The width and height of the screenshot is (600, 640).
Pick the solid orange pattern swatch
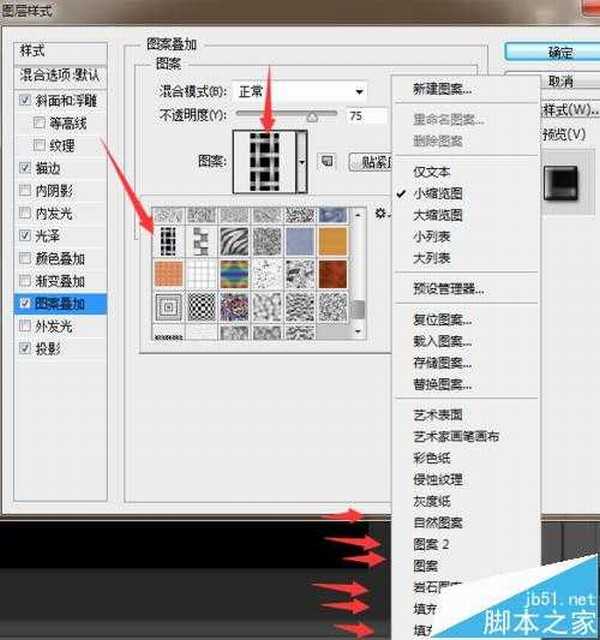tap(334, 242)
